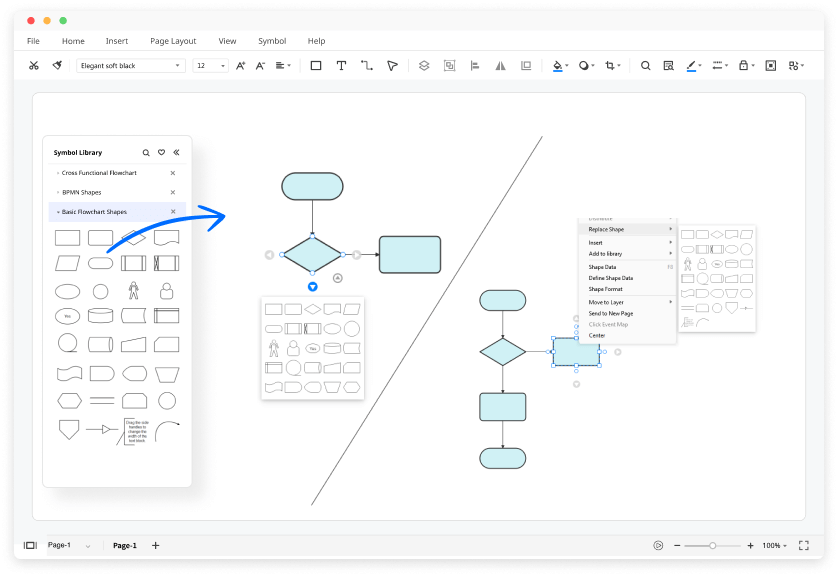Image resolution: width=838 pixels, height=576 pixels.
Task: Open the font theme dropdown Elegant soft black
Action: pos(131,65)
